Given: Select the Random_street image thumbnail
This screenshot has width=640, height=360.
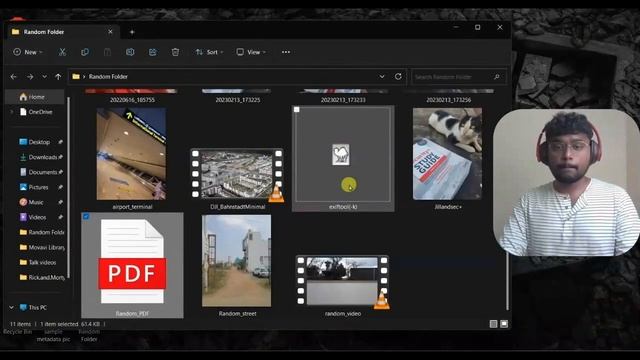Looking at the screenshot, I should pyautogui.click(x=237, y=260).
